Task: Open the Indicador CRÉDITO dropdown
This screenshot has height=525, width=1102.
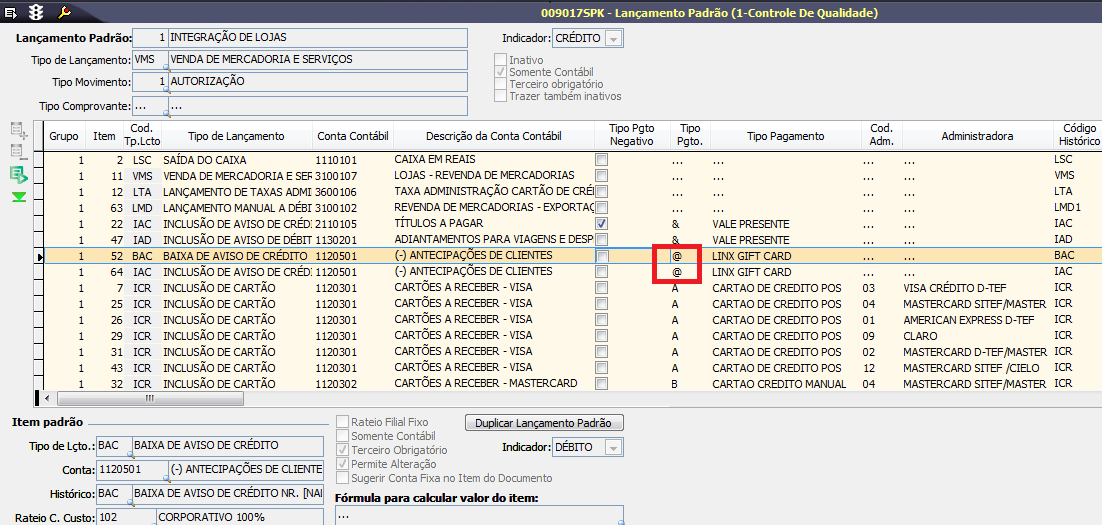Action: click(614, 39)
